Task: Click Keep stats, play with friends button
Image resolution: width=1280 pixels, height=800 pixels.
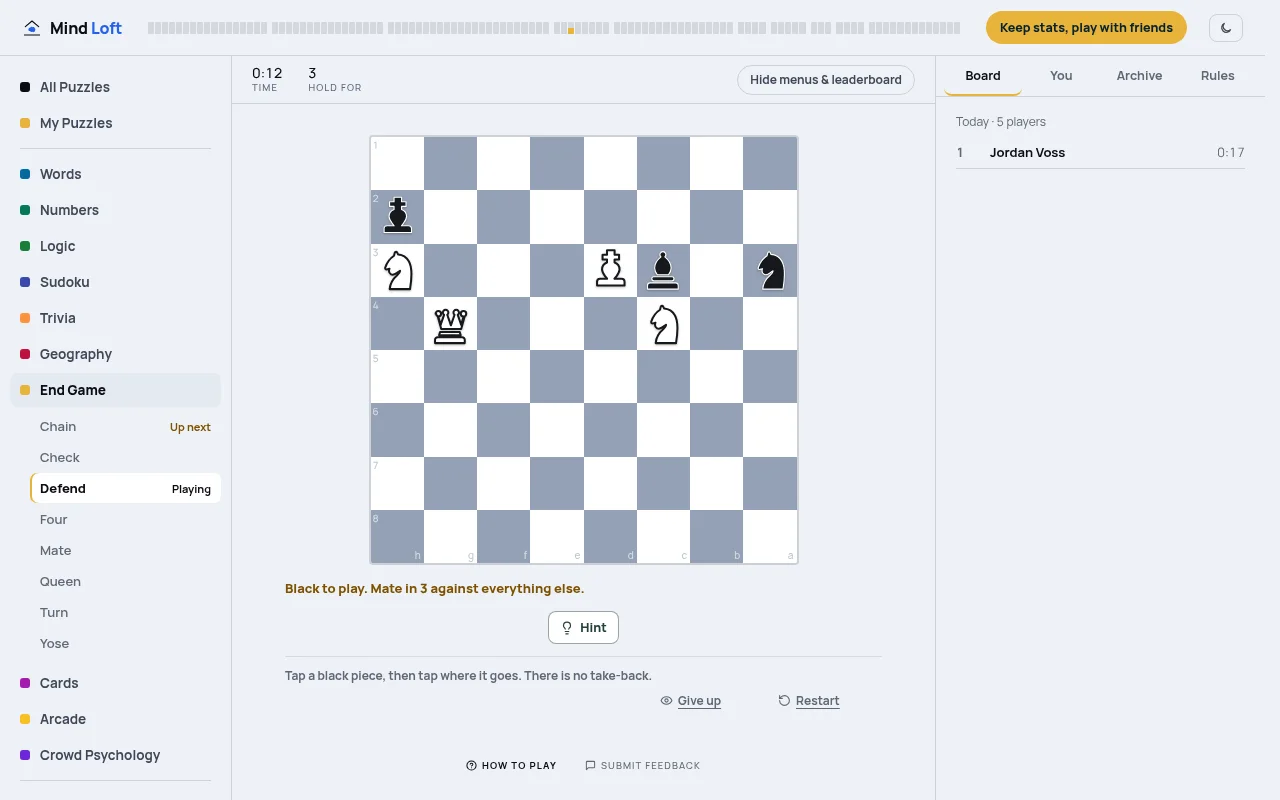Action: click(x=1086, y=28)
